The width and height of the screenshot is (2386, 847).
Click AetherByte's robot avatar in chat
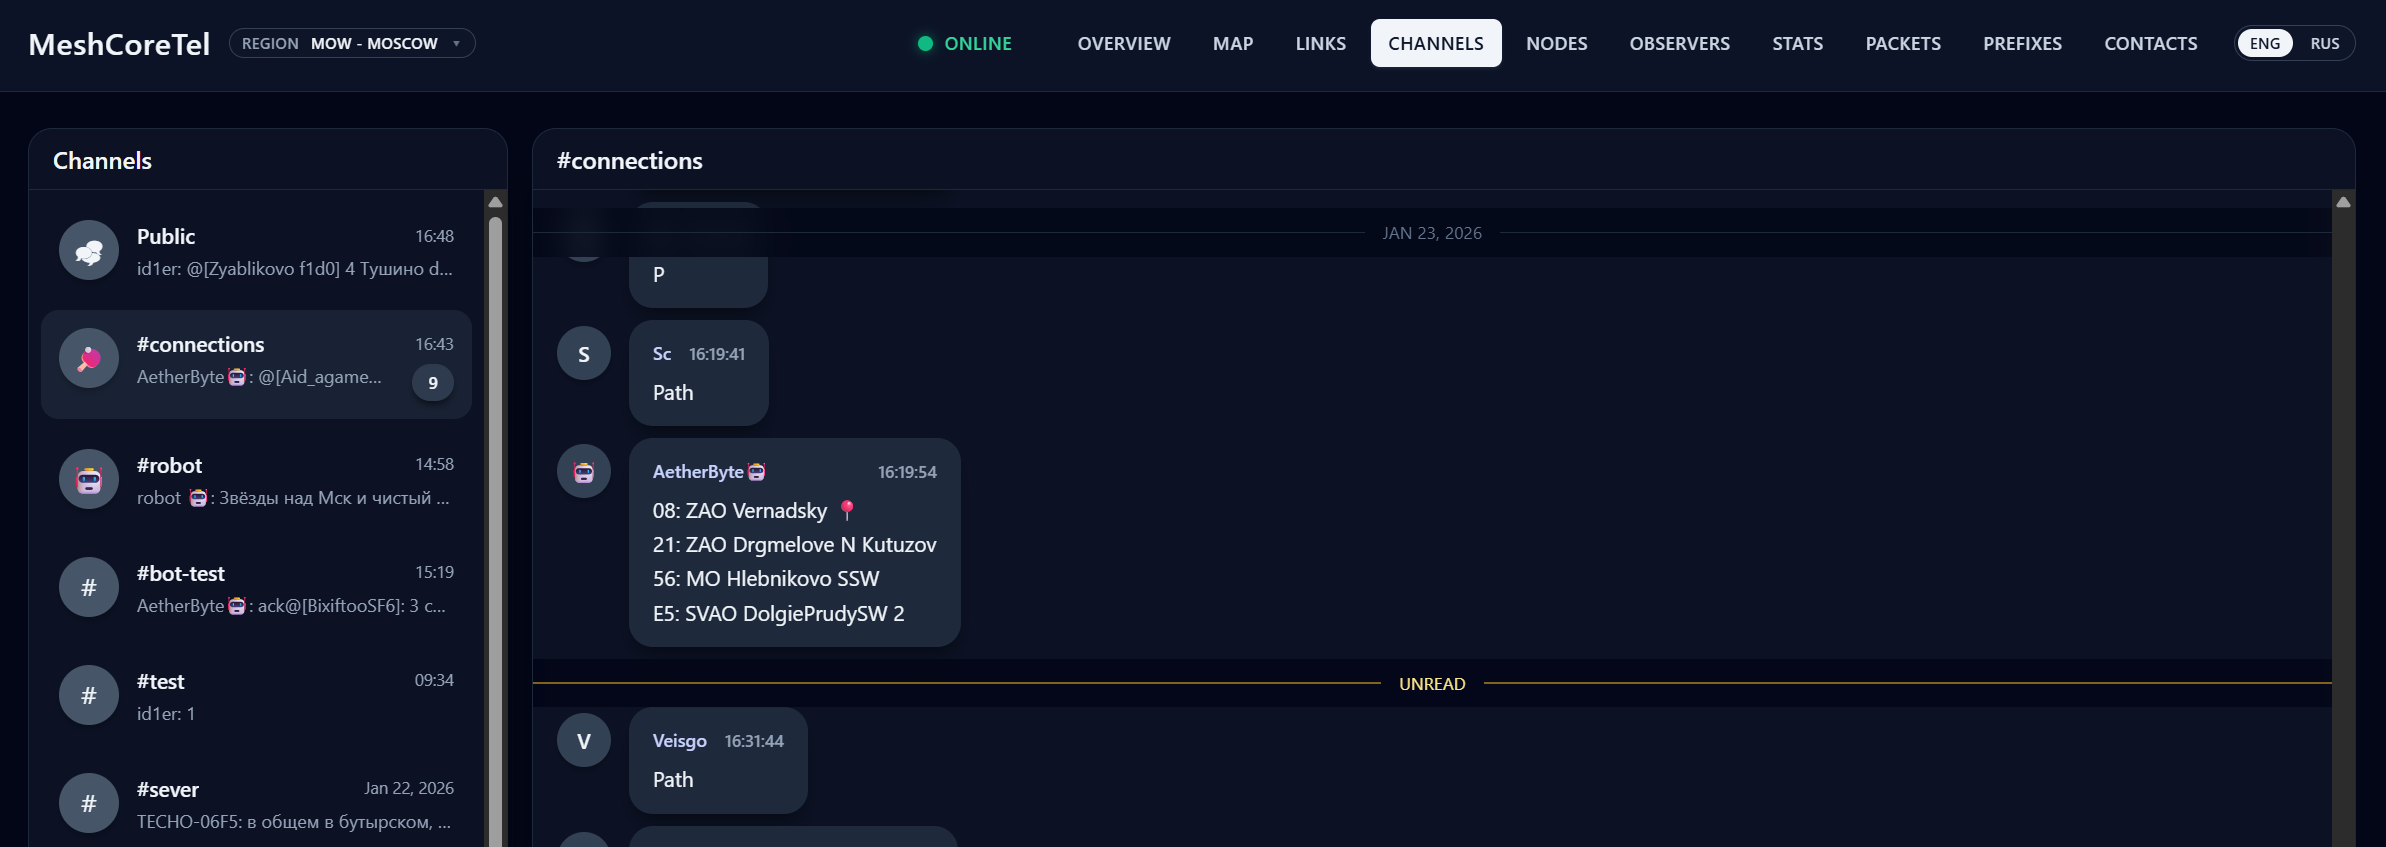pos(584,472)
